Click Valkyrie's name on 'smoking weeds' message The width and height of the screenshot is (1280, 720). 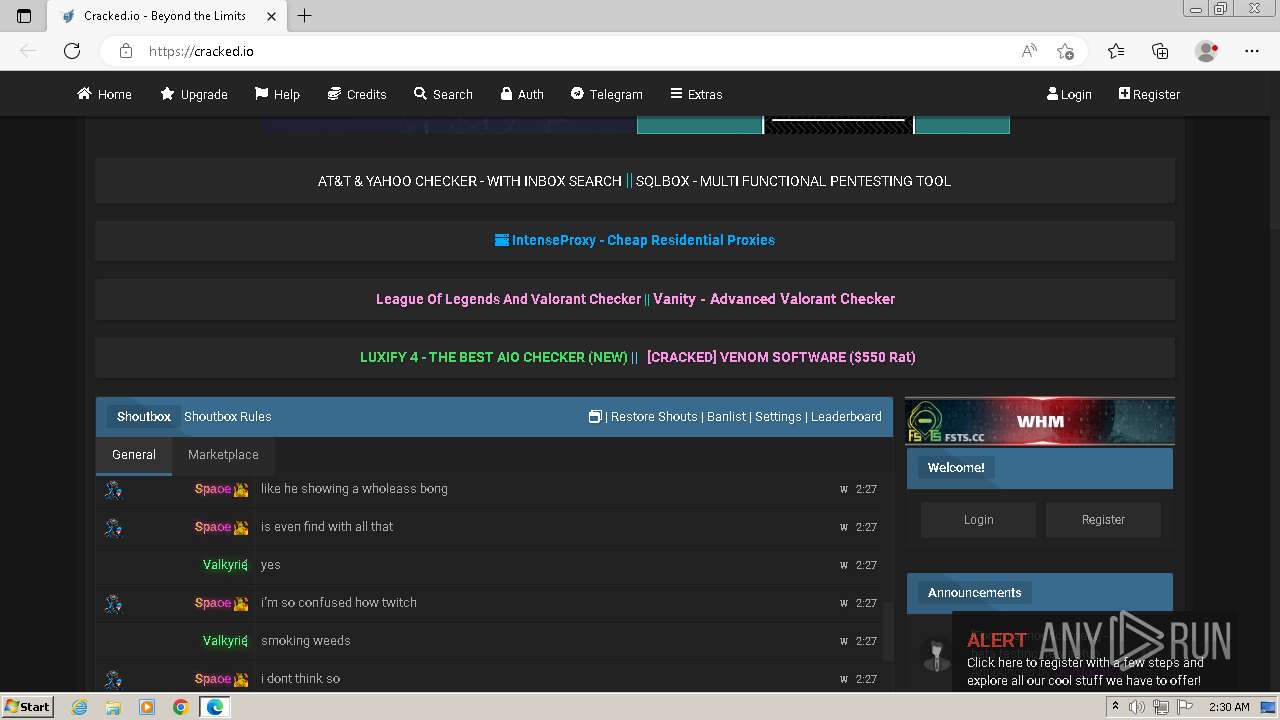coord(225,641)
